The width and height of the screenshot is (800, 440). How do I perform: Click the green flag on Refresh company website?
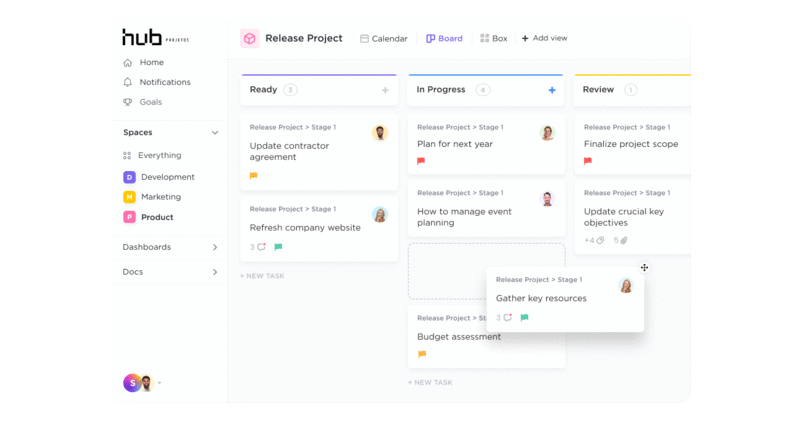click(x=278, y=246)
